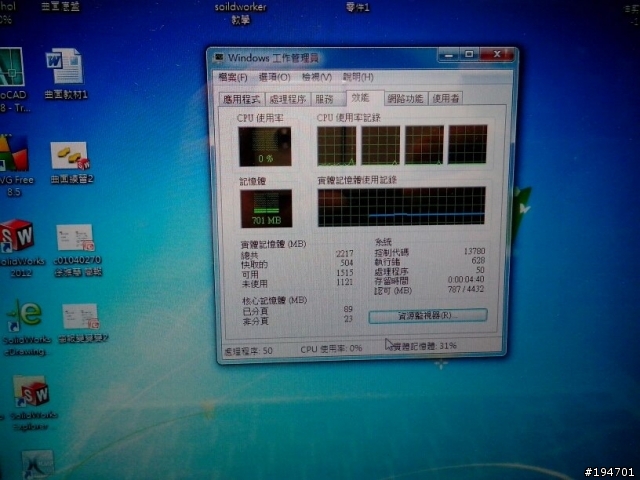Select the 曲面練習2 SolidWorks part icon
This screenshot has width=640, height=480.
point(71,162)
